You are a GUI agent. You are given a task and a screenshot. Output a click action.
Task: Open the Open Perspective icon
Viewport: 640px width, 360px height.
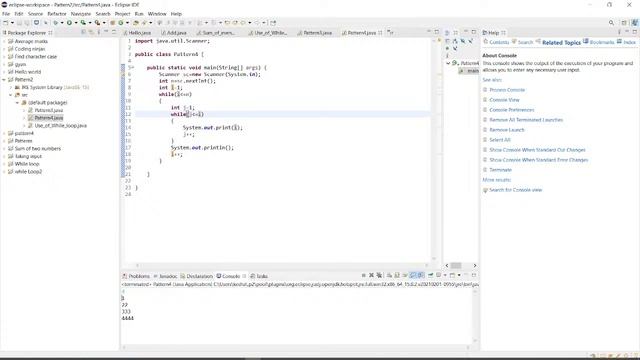[624, 23]
